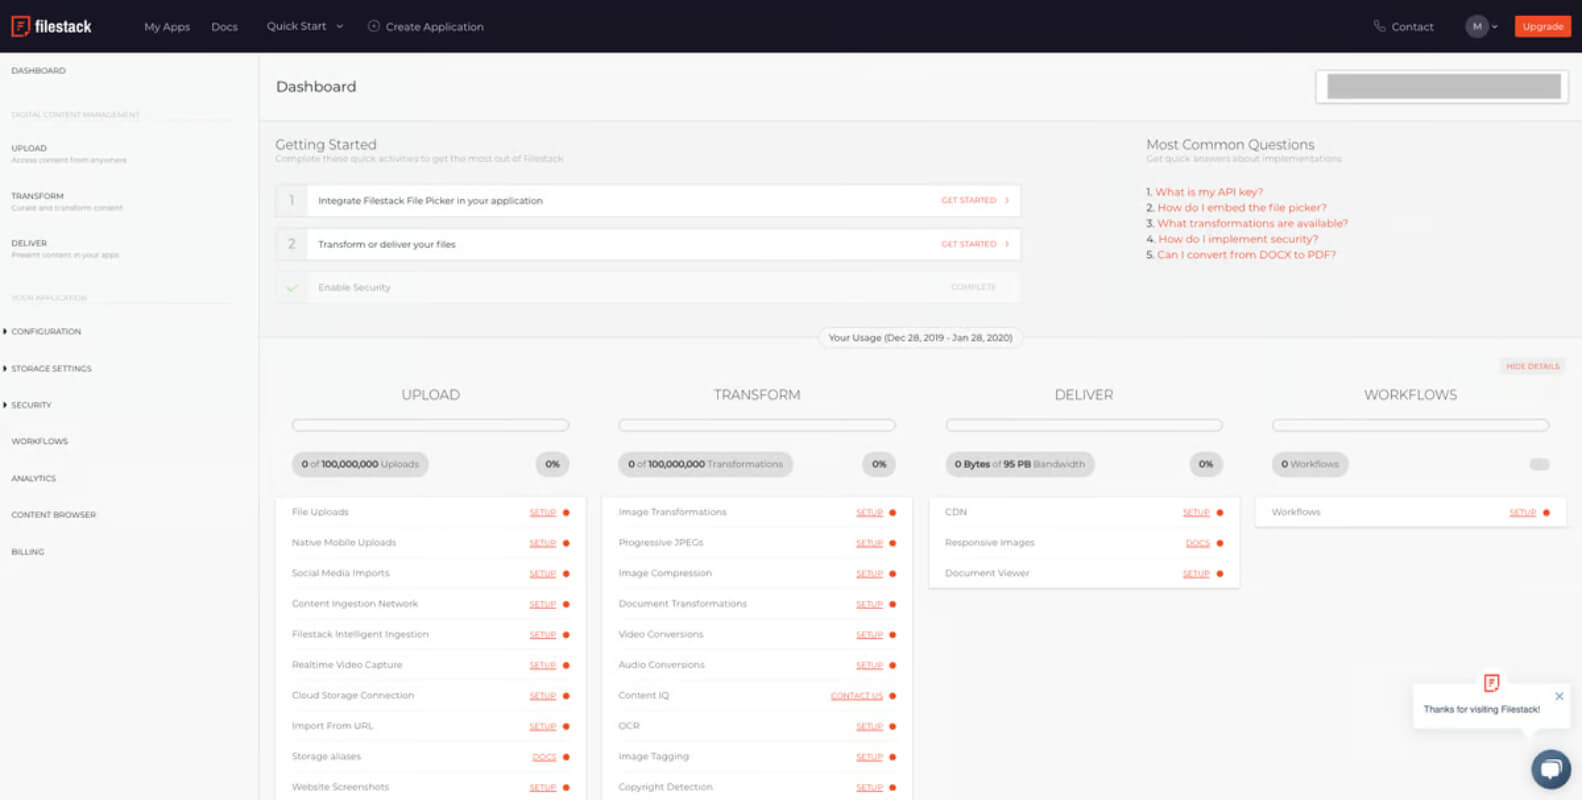Screen dimensions: 1582x800
Task: Click Contact Us for Content IQ
Action: coord(857,696)
